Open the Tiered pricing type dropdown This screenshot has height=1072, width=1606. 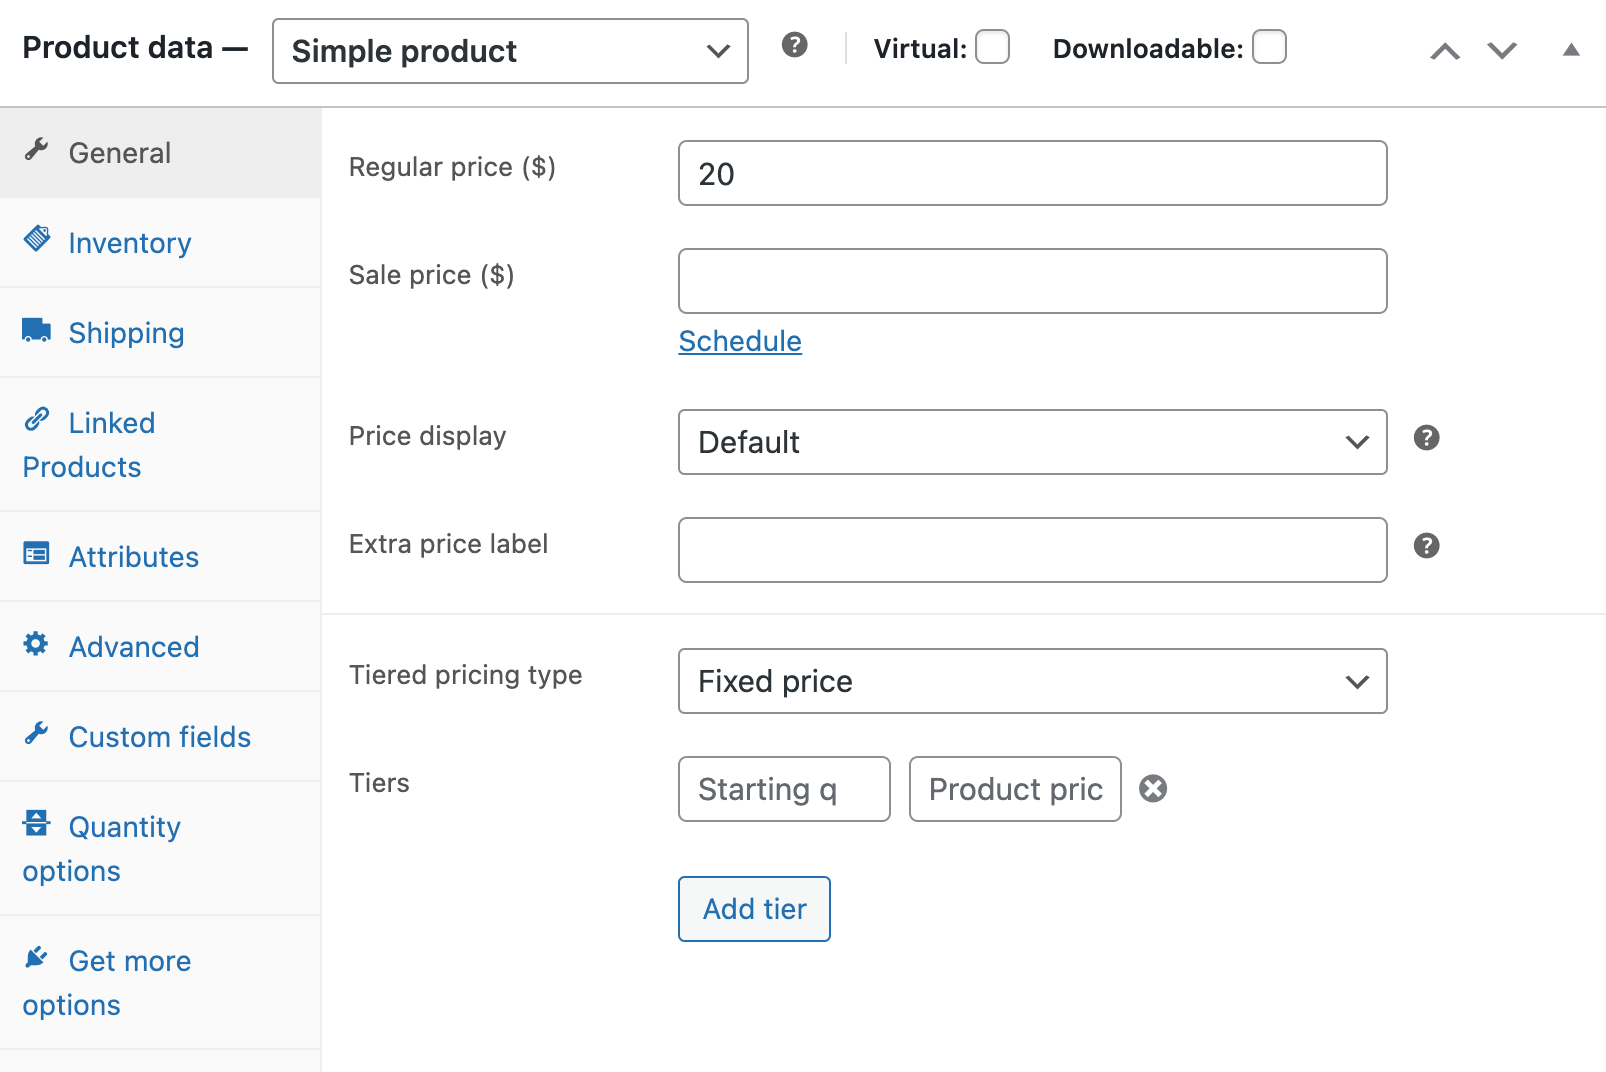click(1032, 681)
